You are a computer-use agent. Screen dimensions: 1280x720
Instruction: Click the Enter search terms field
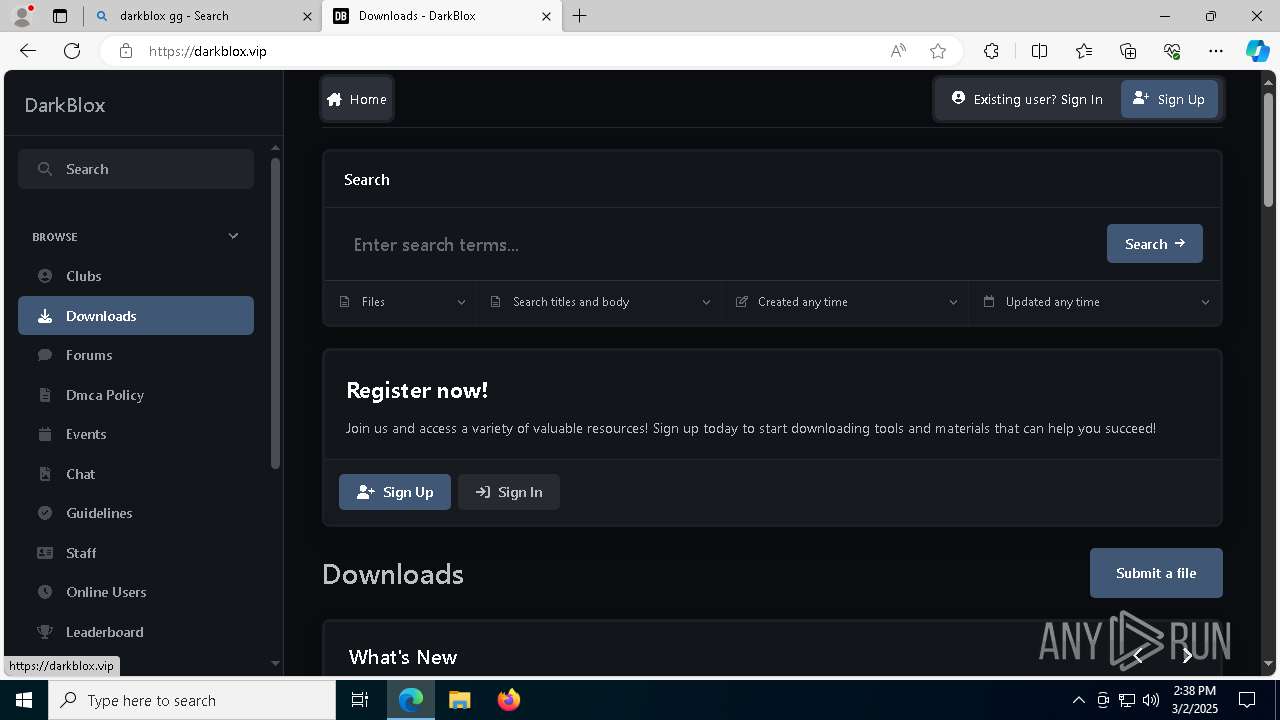point(720,244)
